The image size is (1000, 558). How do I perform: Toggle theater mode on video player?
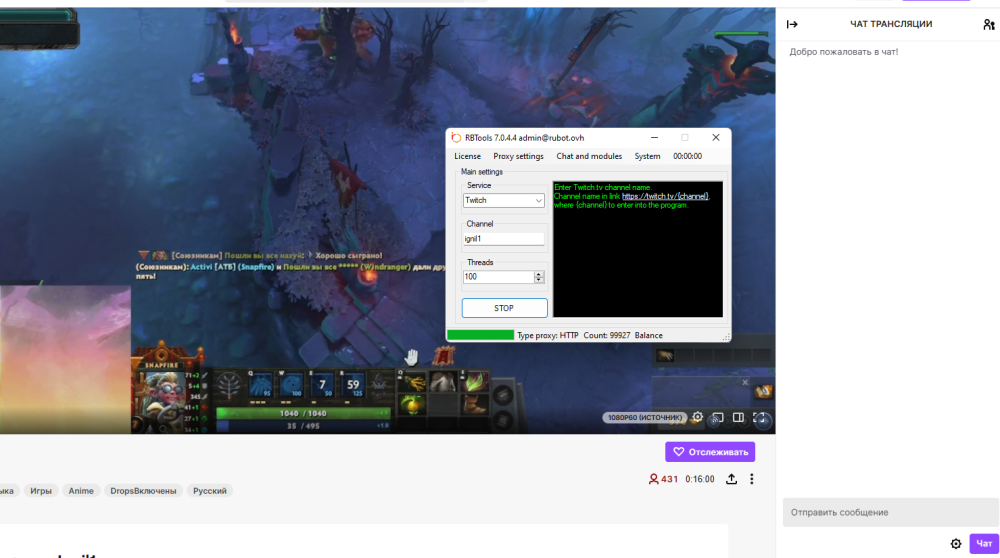738,418
